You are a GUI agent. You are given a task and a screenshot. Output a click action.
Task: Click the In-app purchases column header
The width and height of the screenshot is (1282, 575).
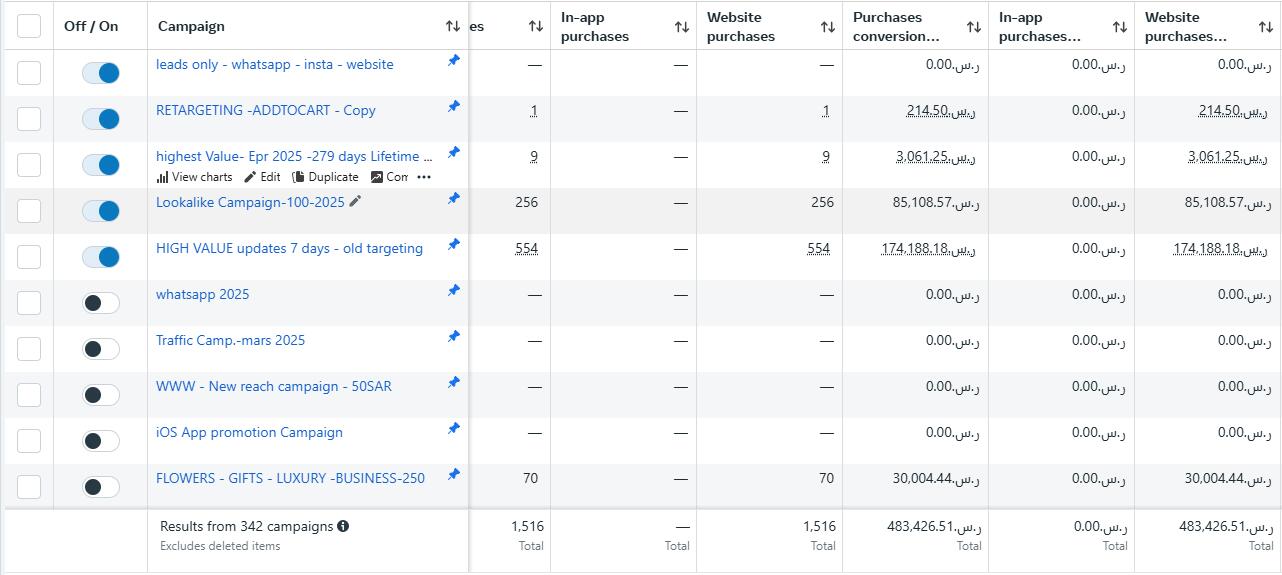pyautogui.click(x=595, y=27)
